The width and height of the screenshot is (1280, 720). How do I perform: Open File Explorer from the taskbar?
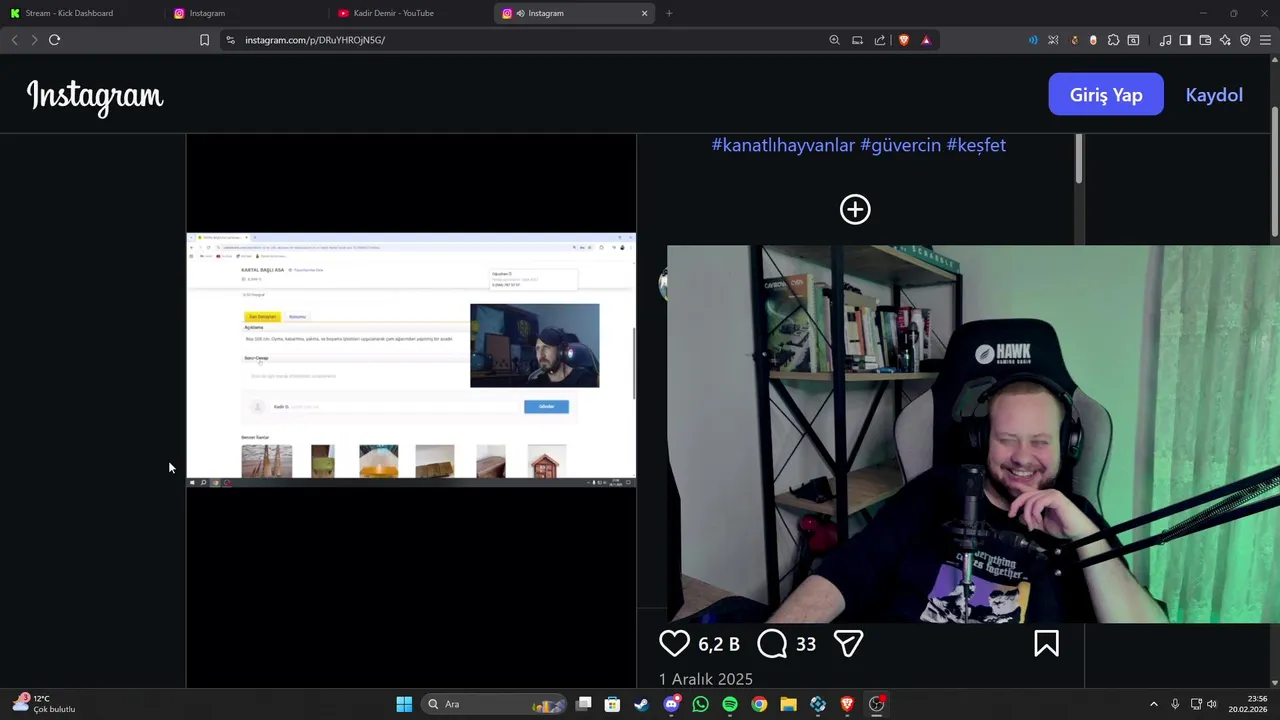tap(788, 704)
